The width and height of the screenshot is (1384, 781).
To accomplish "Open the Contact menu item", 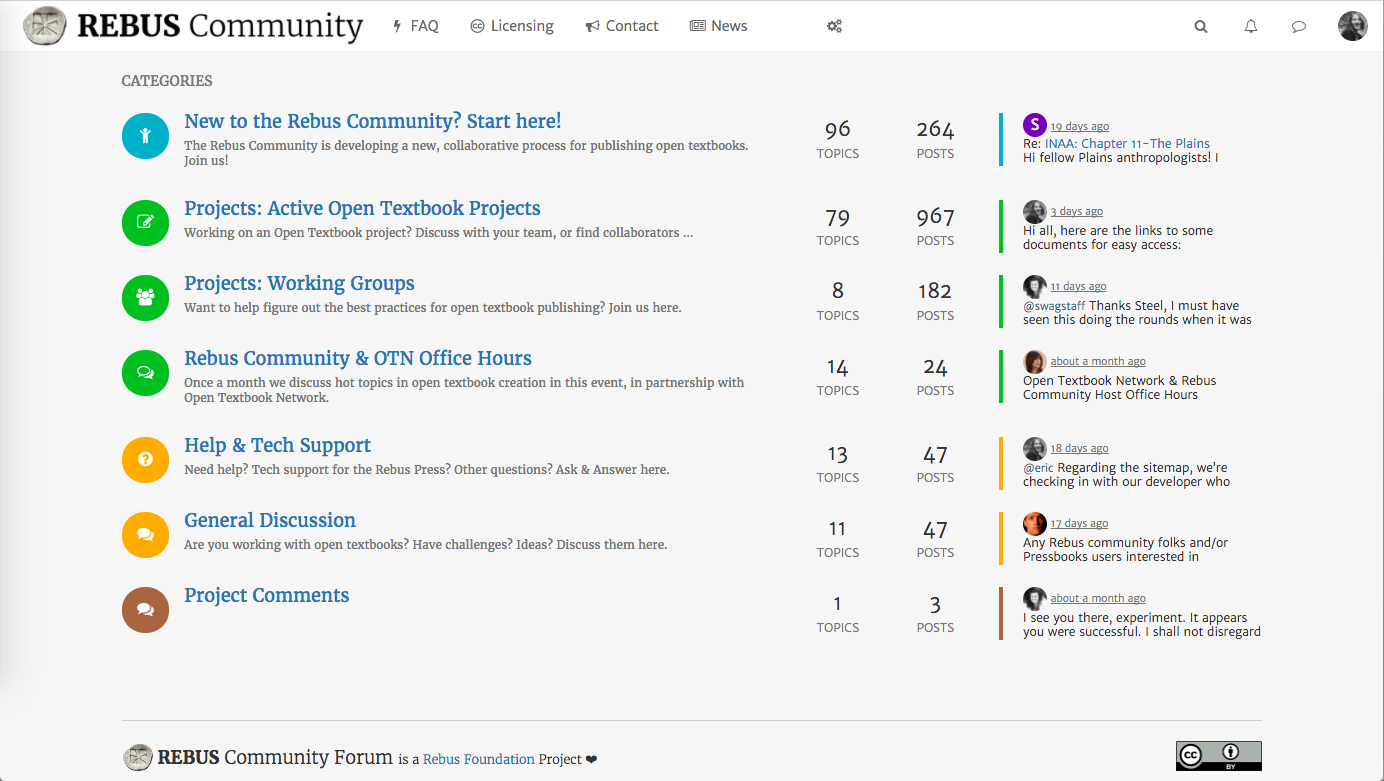I will 622,26.
